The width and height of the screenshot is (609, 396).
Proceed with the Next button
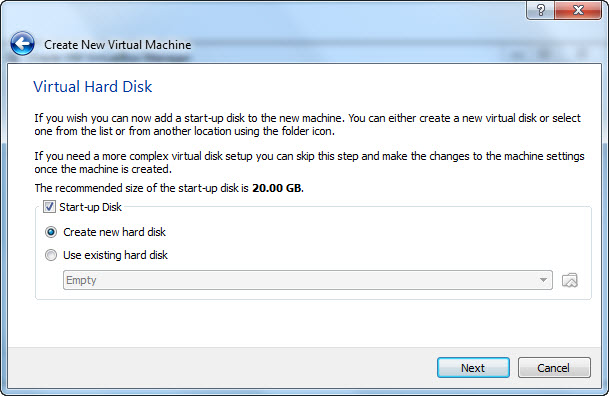pos(473,367)
